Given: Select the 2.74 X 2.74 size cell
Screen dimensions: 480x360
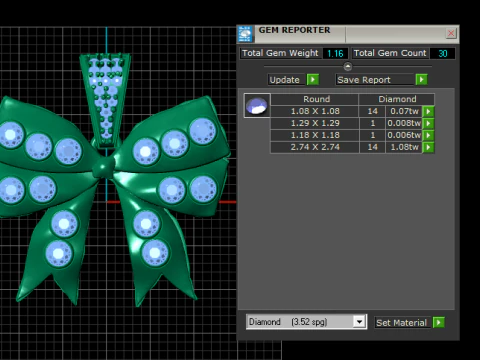Looking at the screenshot, I should tap(315, 147).
